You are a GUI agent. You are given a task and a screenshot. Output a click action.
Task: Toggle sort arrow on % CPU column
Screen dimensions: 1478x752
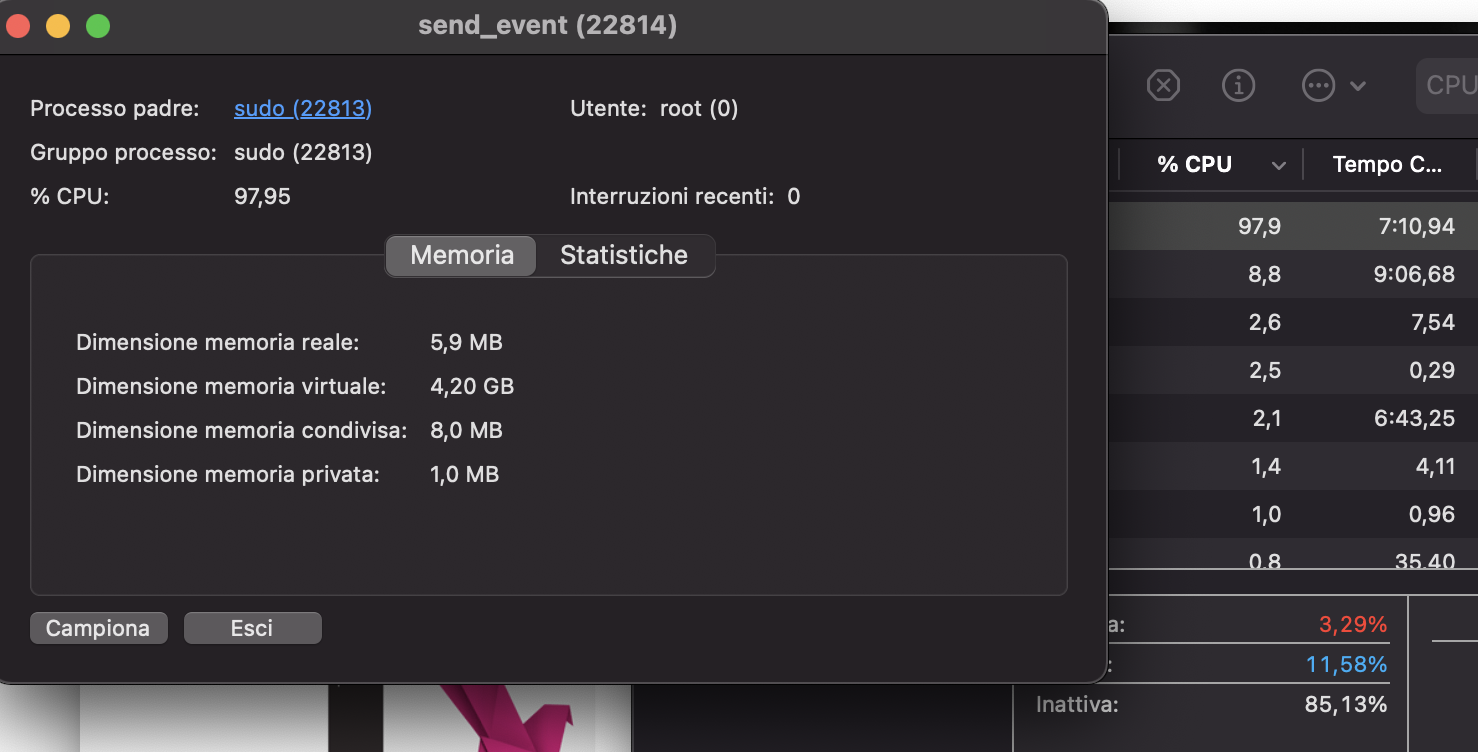point(1278,166)
